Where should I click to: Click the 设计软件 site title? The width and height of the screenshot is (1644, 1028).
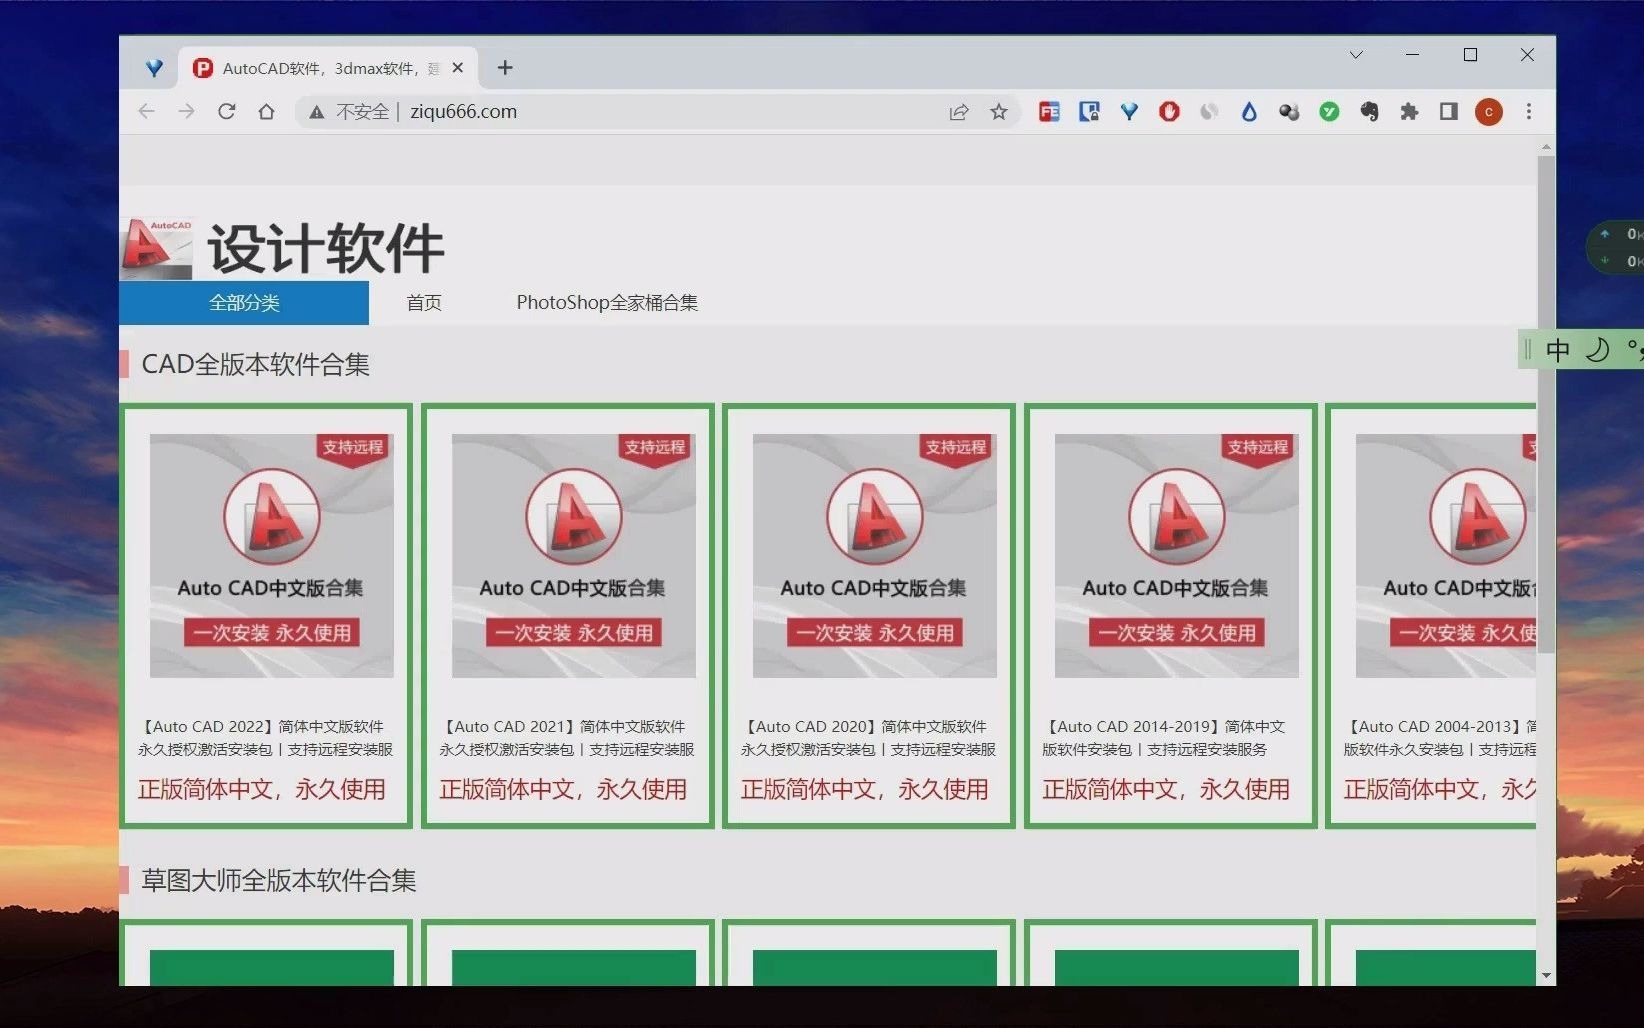tap(326, 249)
